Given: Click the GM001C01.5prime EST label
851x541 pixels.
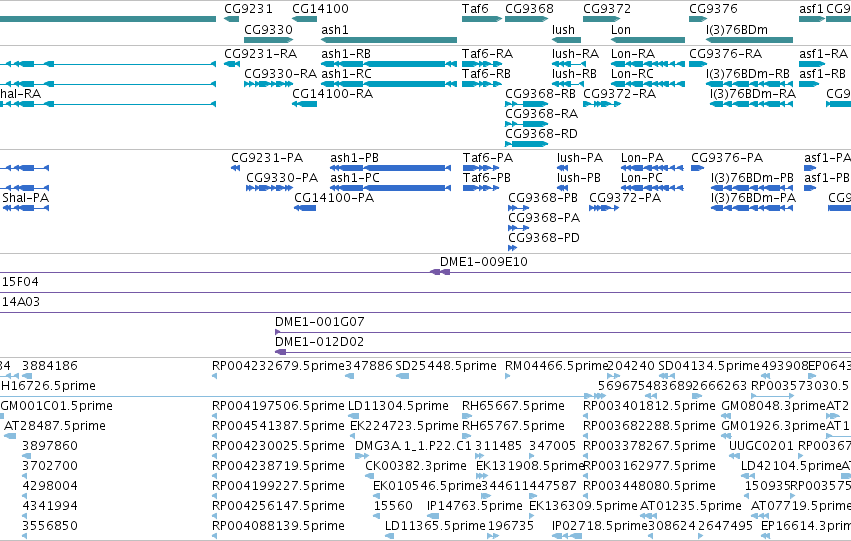Looking at the screenshot, I should click(x=57, y=406).
